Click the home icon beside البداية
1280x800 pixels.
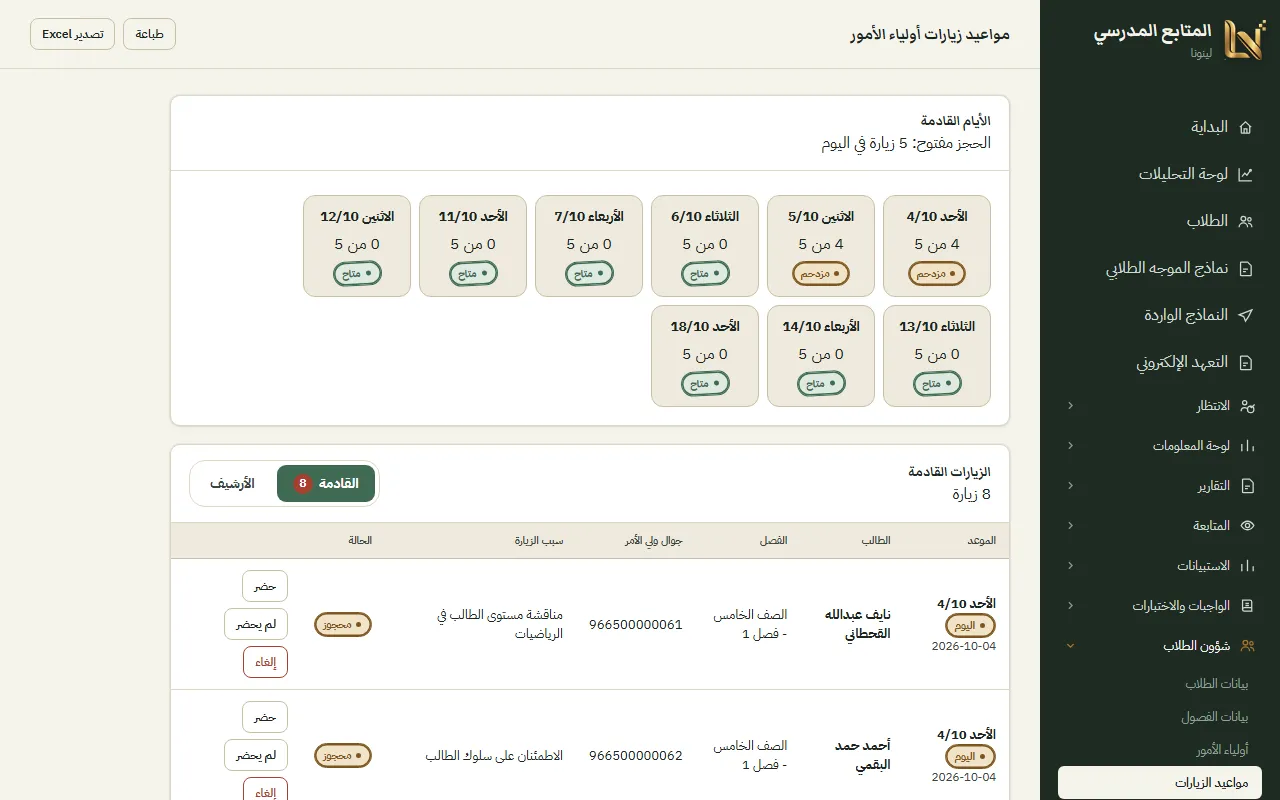pyautogui.click(x=1245, y=127)
